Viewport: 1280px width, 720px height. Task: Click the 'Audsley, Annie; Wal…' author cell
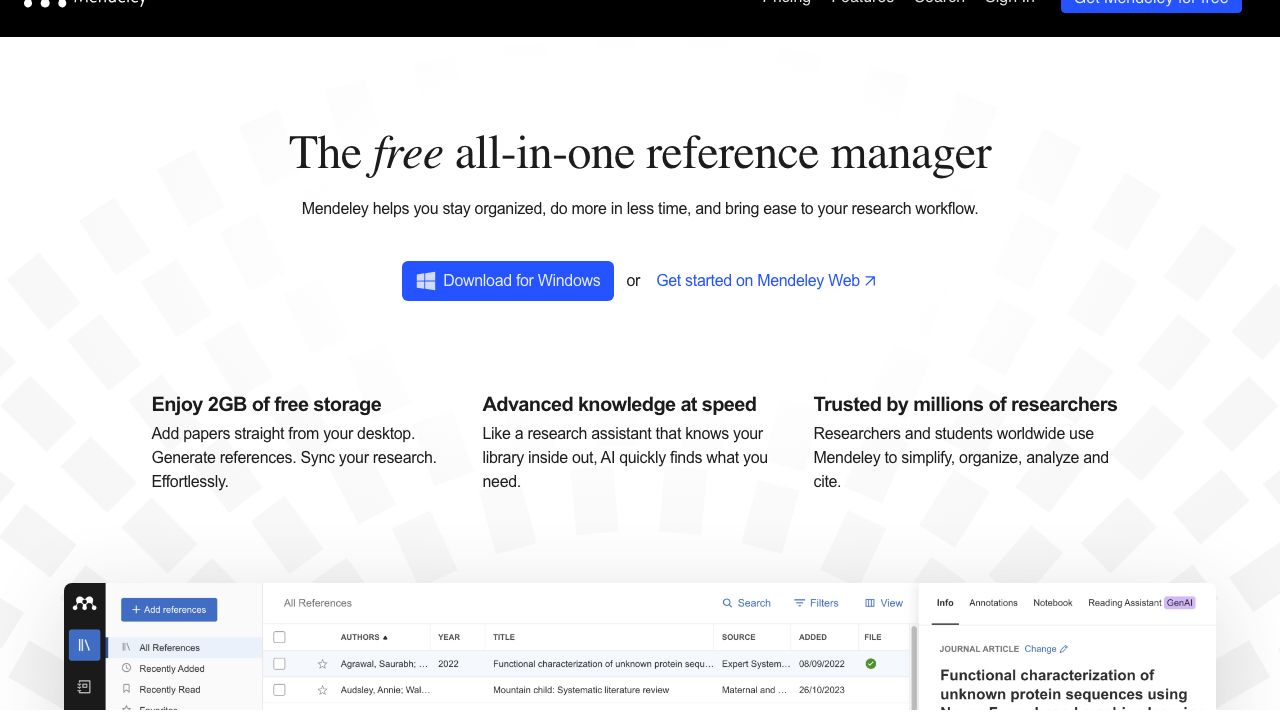tap(384, 690)
